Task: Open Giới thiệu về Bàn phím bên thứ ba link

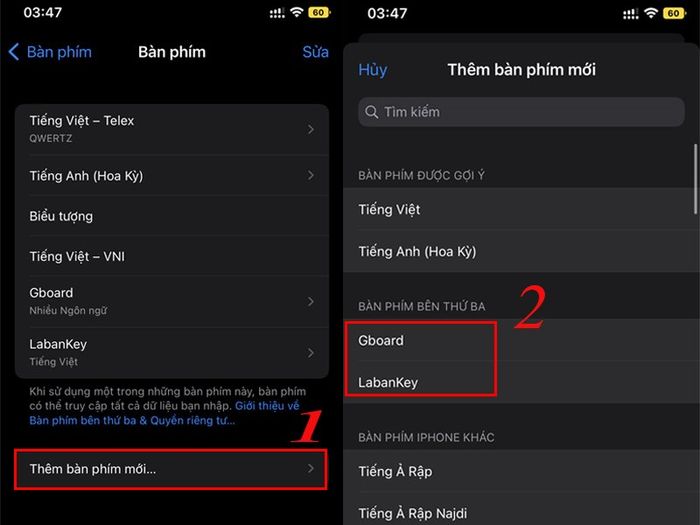Action: pyautogui.click(x=164, y=413)
